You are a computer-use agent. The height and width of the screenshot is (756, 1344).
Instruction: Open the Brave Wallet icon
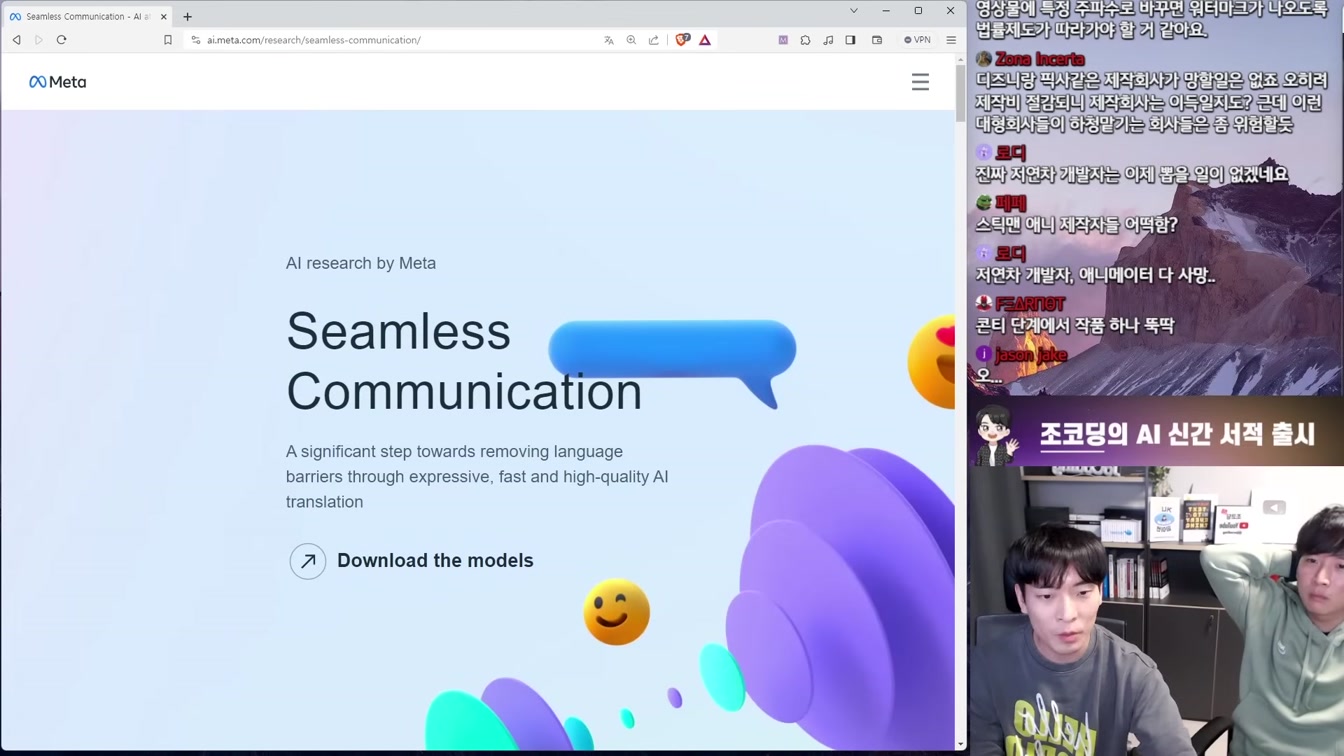click(877, 40)
